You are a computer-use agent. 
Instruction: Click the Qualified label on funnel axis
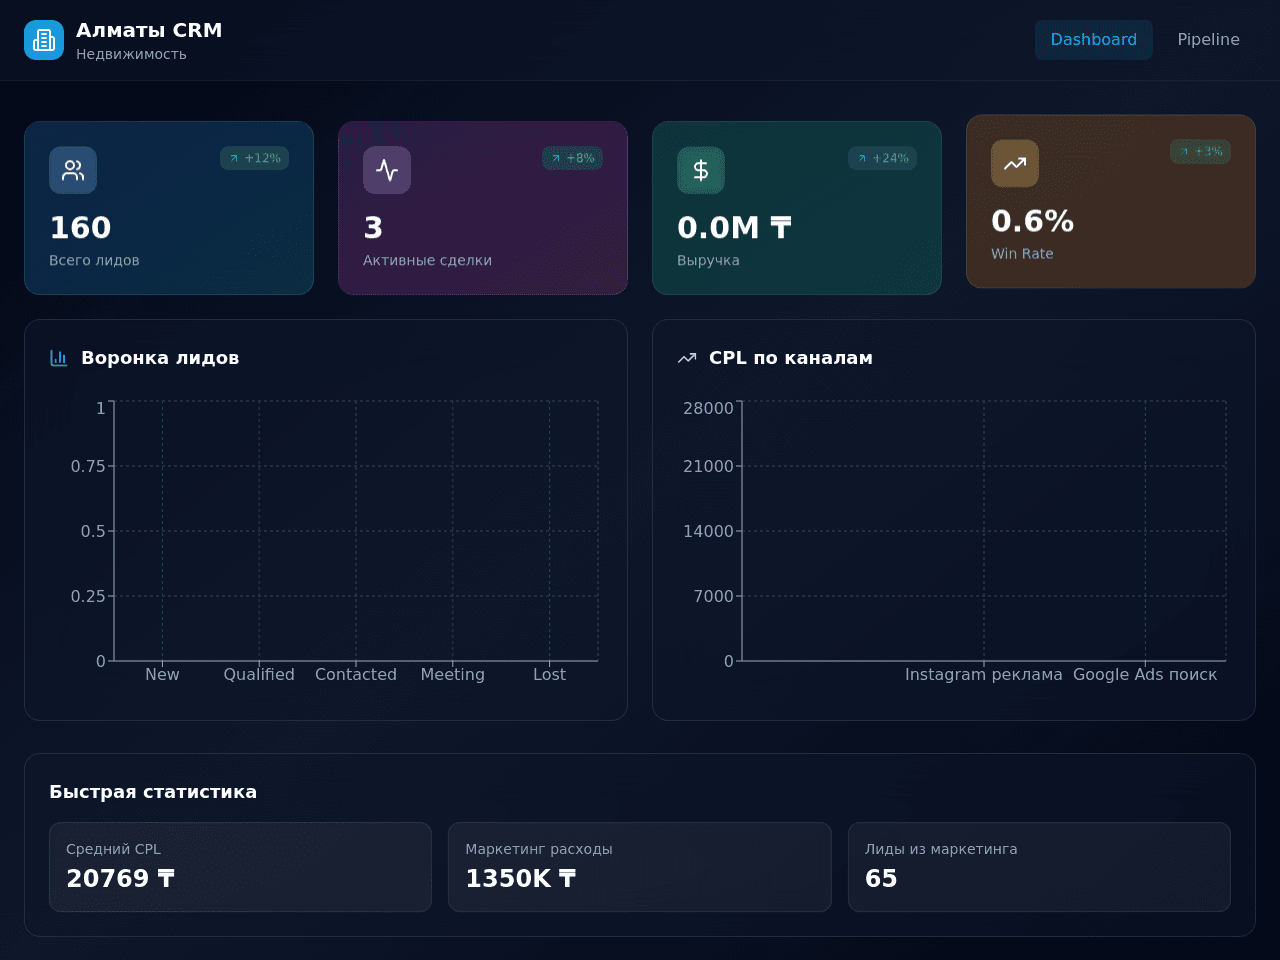coord(259,675)
